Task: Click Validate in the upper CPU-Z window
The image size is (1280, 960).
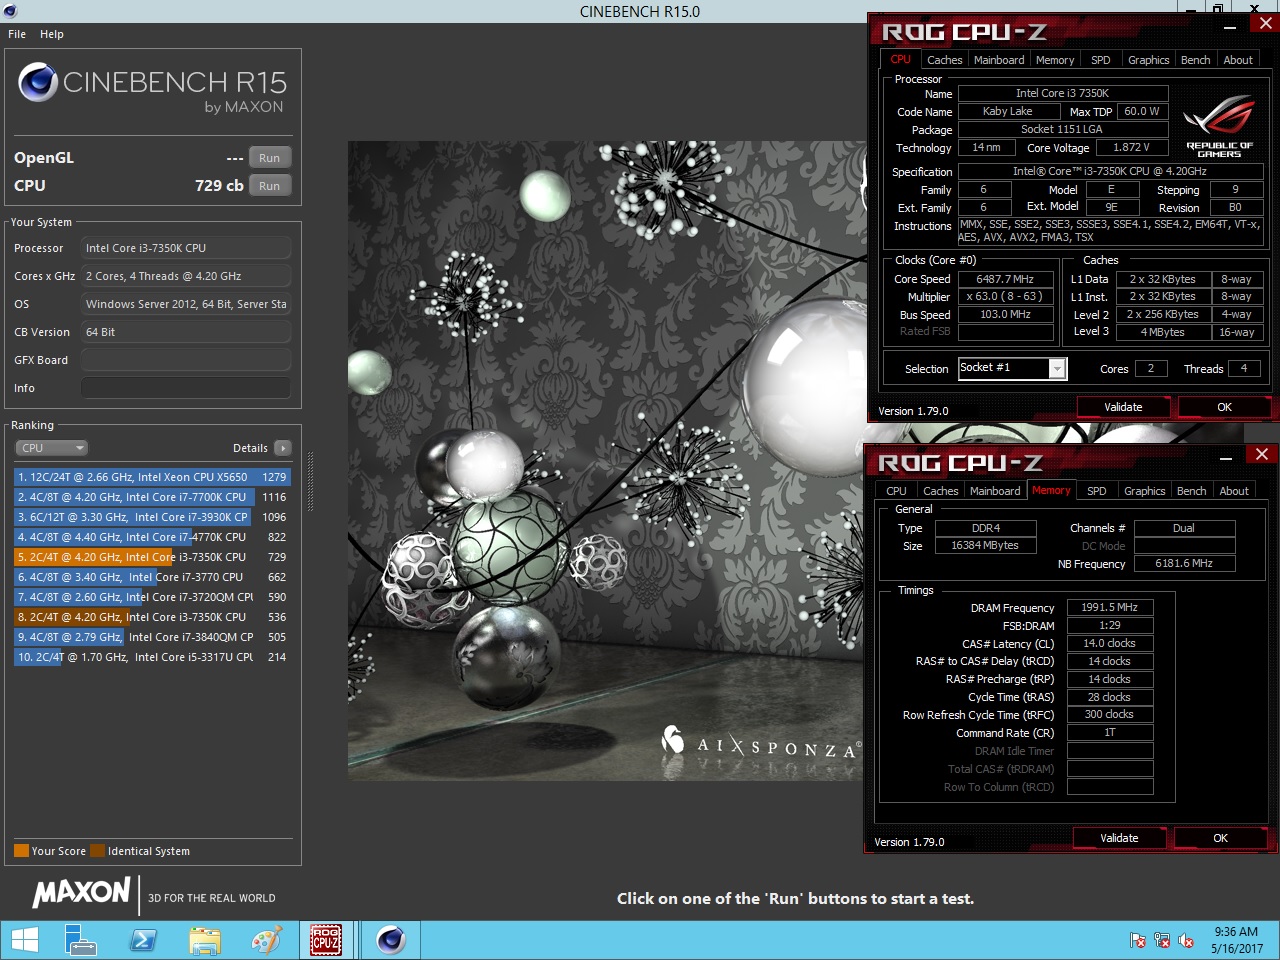Action: (1123, 407)
